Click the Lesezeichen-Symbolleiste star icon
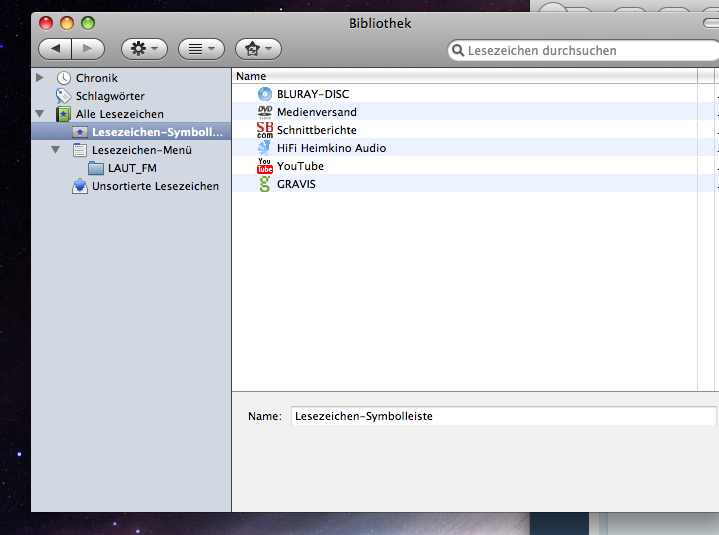The height and width of the screenshot is (535, 719). [80, 132]
